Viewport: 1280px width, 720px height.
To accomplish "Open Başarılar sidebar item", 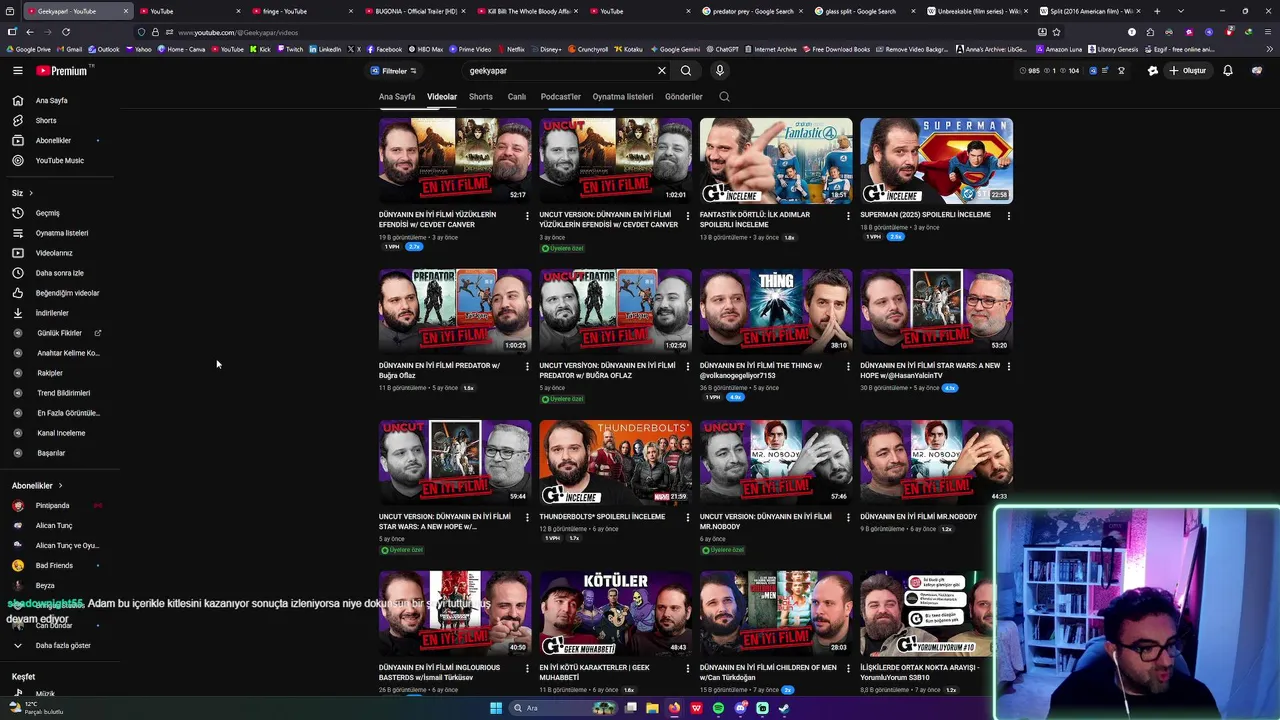I will [51, 453].
